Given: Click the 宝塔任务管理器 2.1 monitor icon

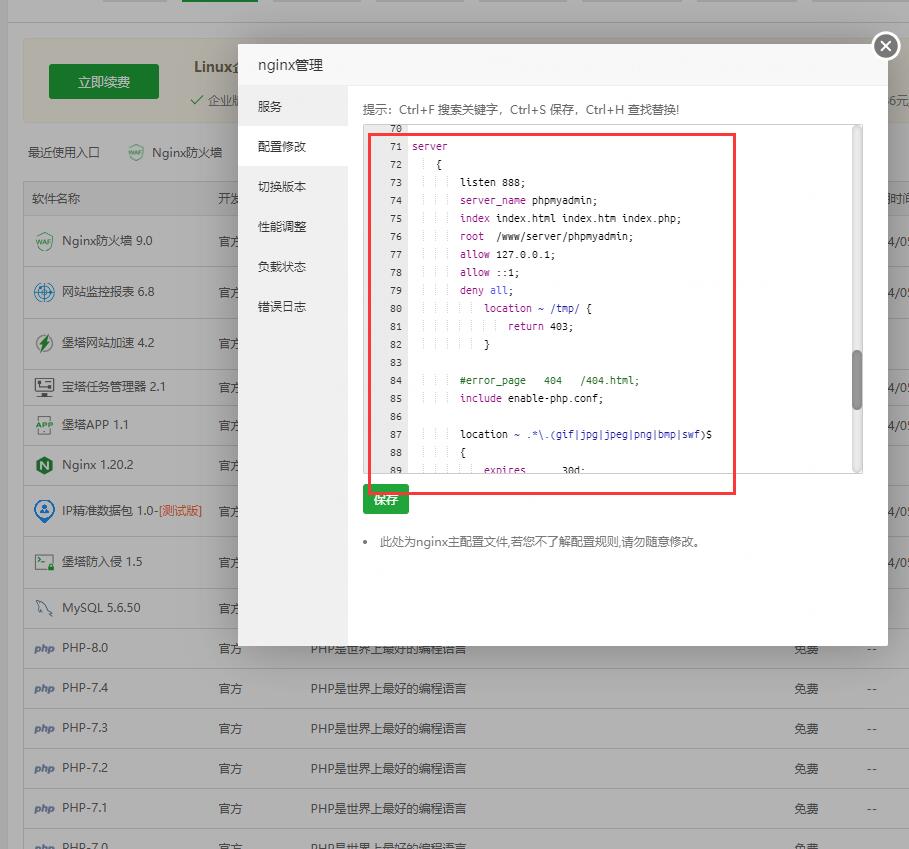Looking at the screenshot, I should pos(44,387).
